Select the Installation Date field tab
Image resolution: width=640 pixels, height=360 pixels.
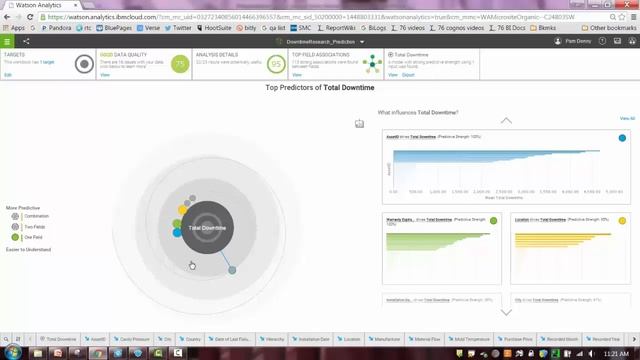311,339
